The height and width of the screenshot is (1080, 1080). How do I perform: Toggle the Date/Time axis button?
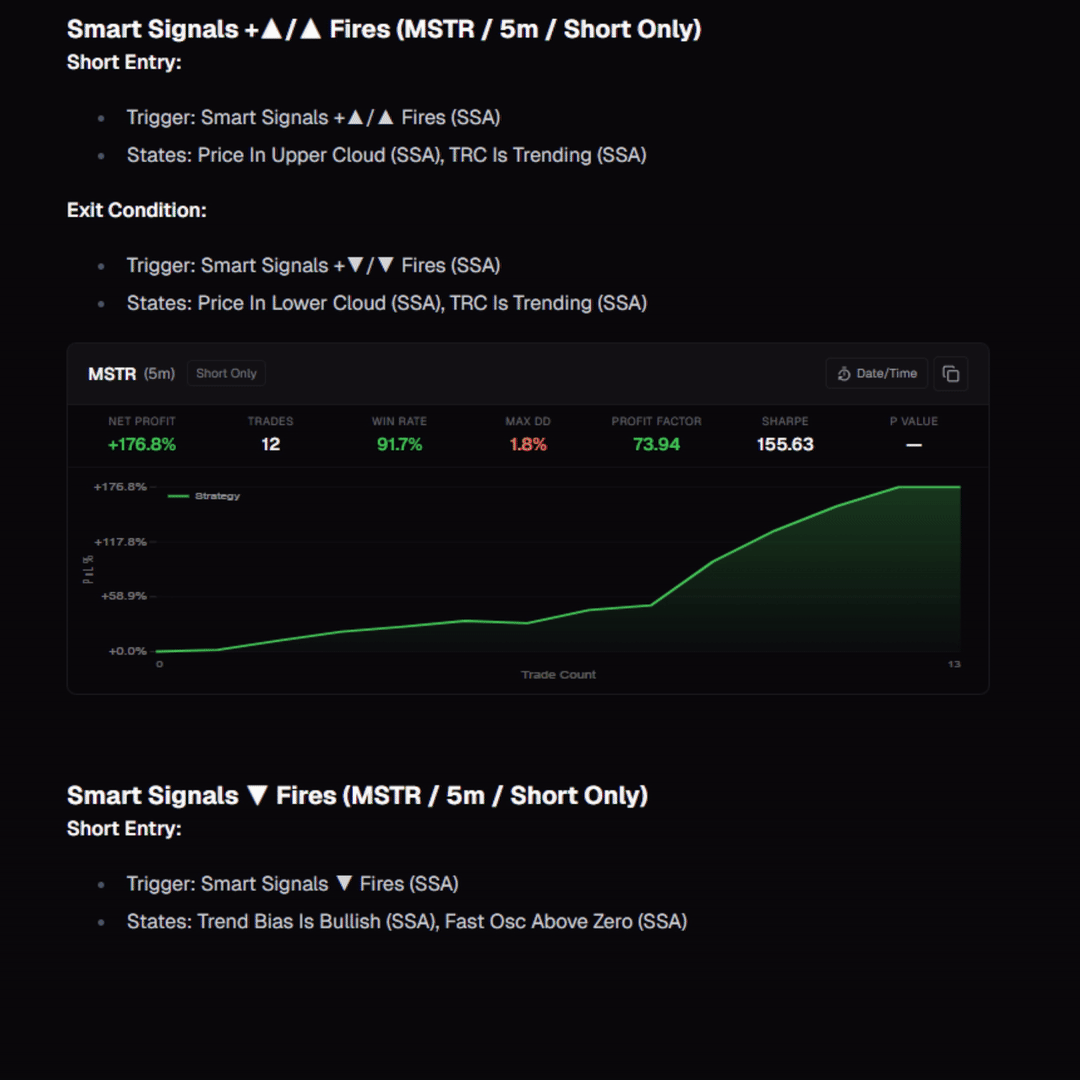[876, 373]
